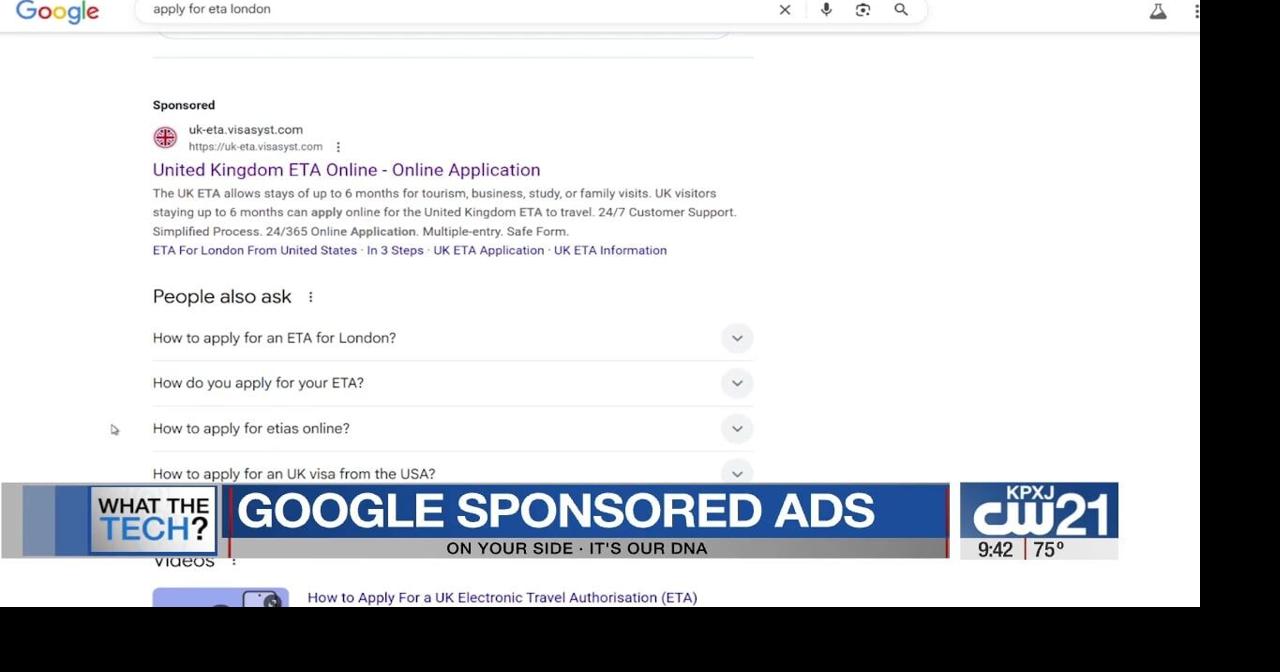Open Search Labs flask icon

coord(1157,10)
